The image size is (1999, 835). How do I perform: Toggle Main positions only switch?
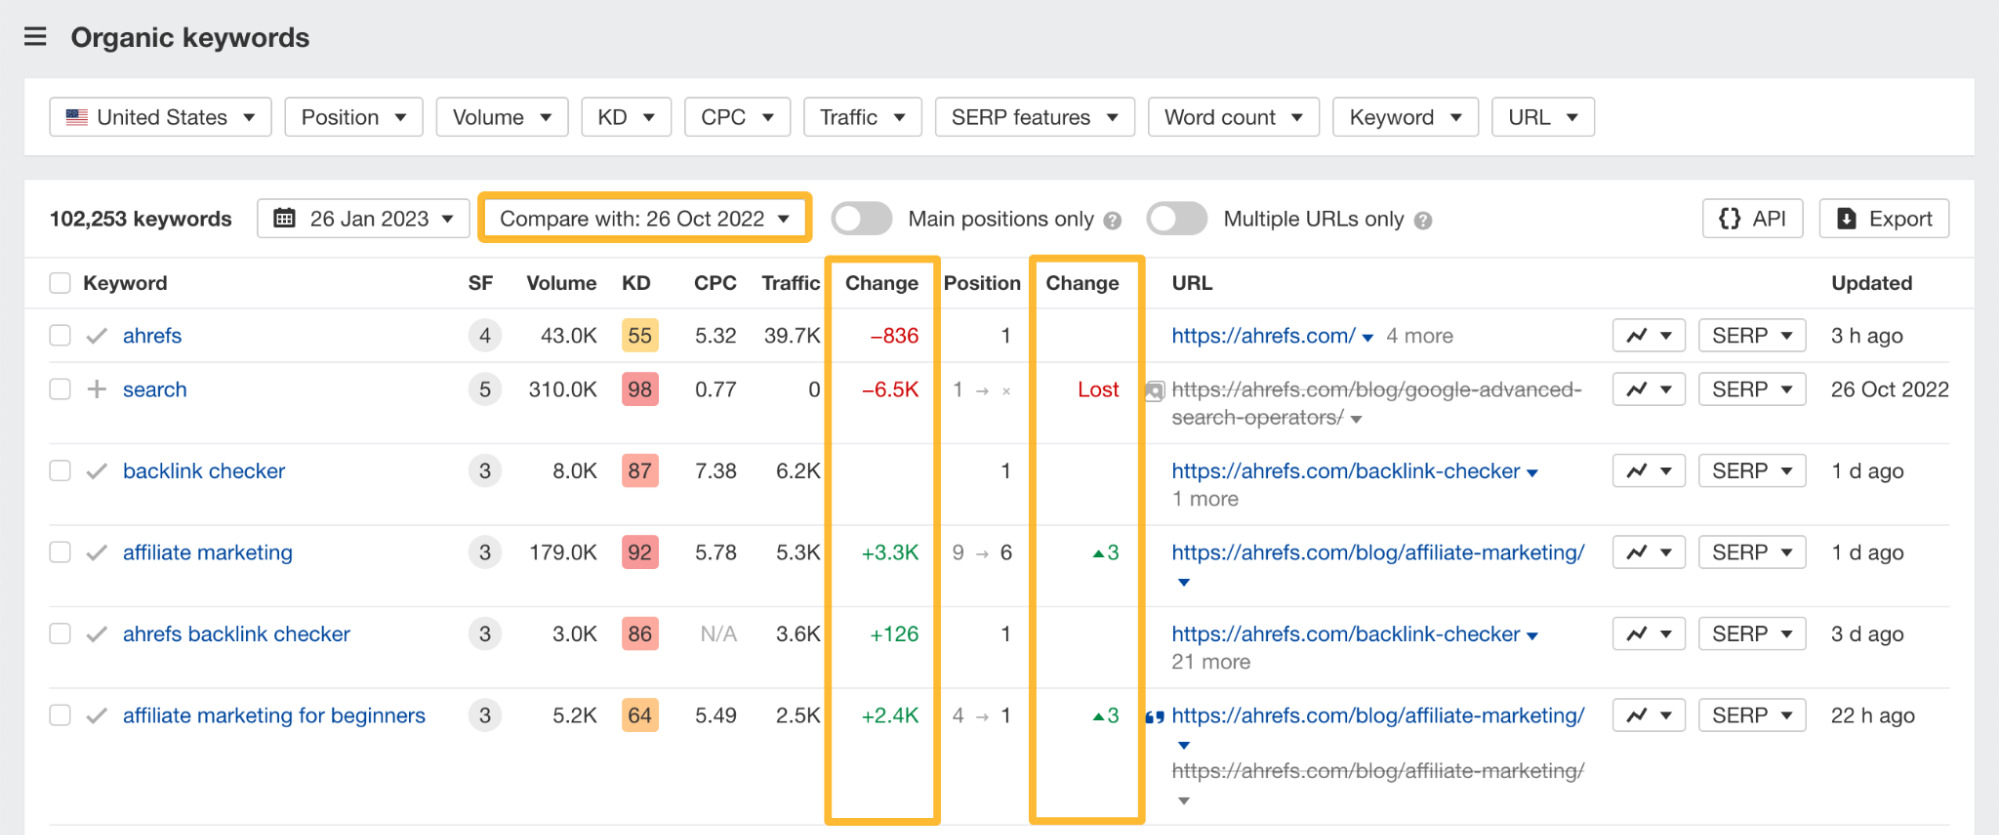point(861,219)
